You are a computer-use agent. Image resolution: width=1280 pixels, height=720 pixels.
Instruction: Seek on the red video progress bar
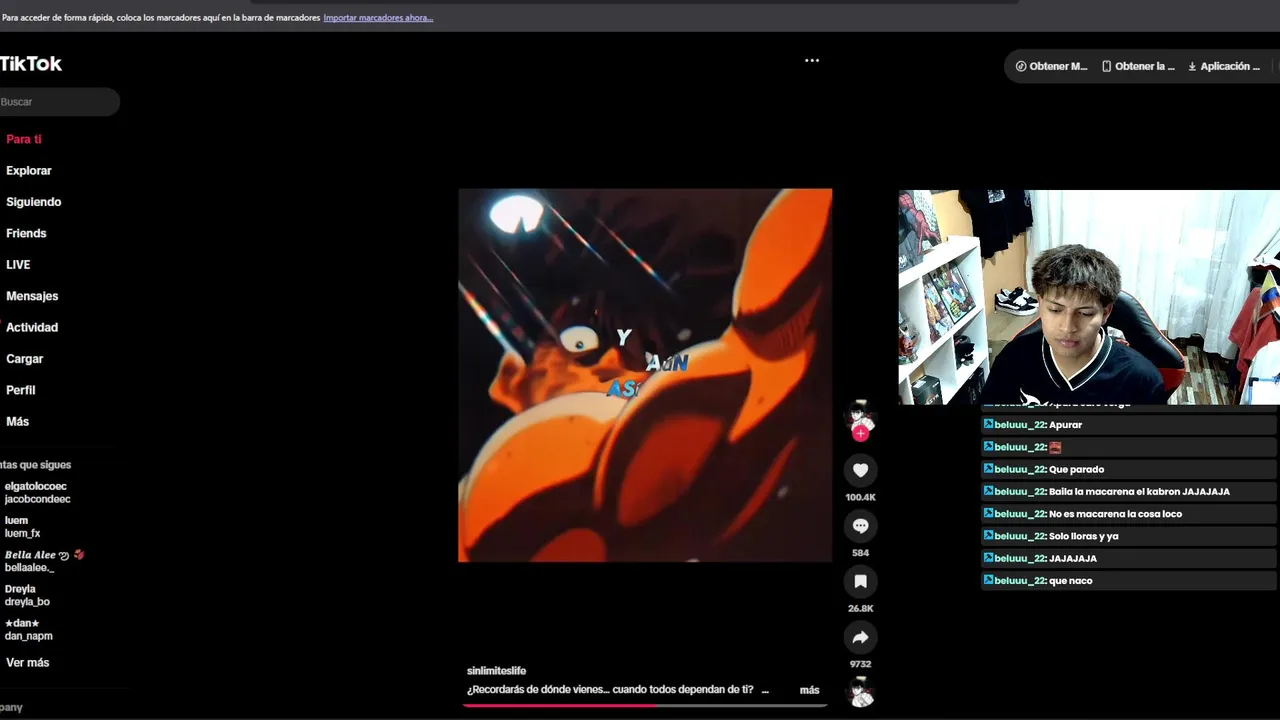pos(645,705)
